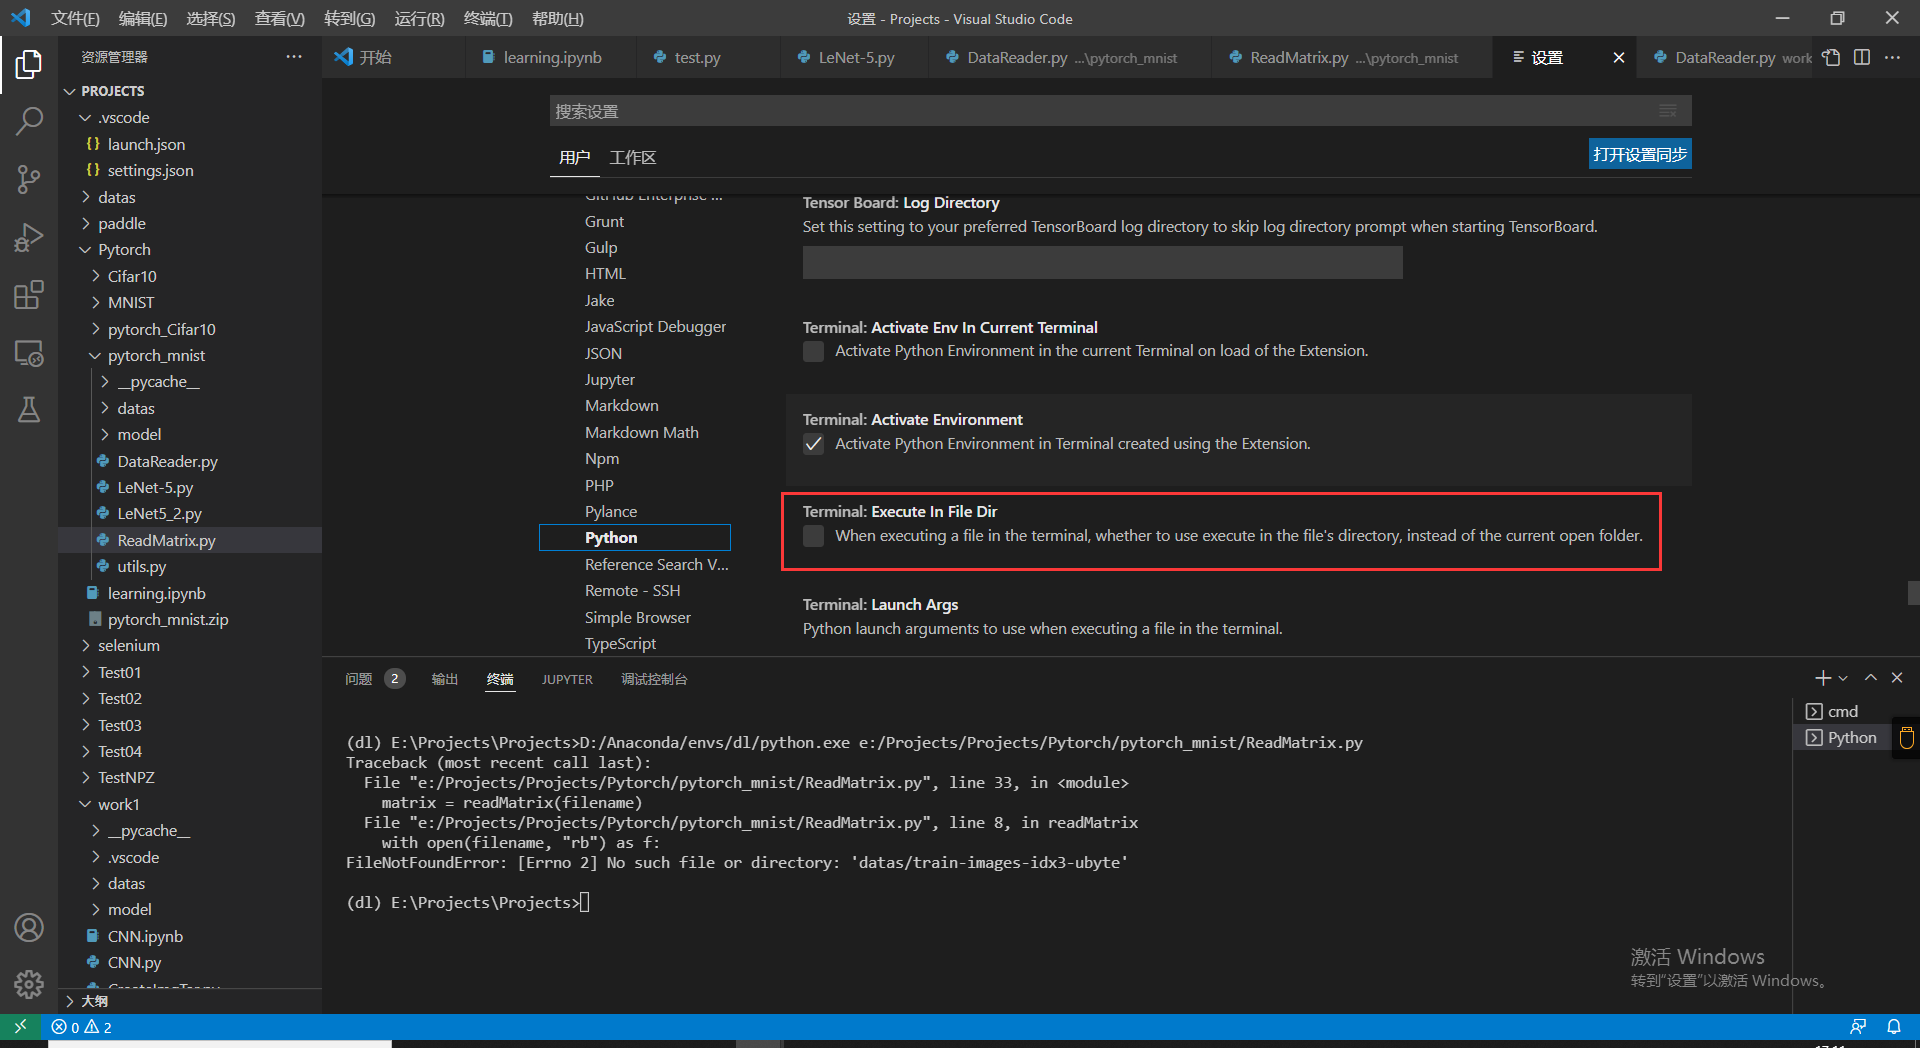This screenshot has height=1048, width=1920.
Task: Open the terminal launch profile dropdown
Action: pos(1843,678)
